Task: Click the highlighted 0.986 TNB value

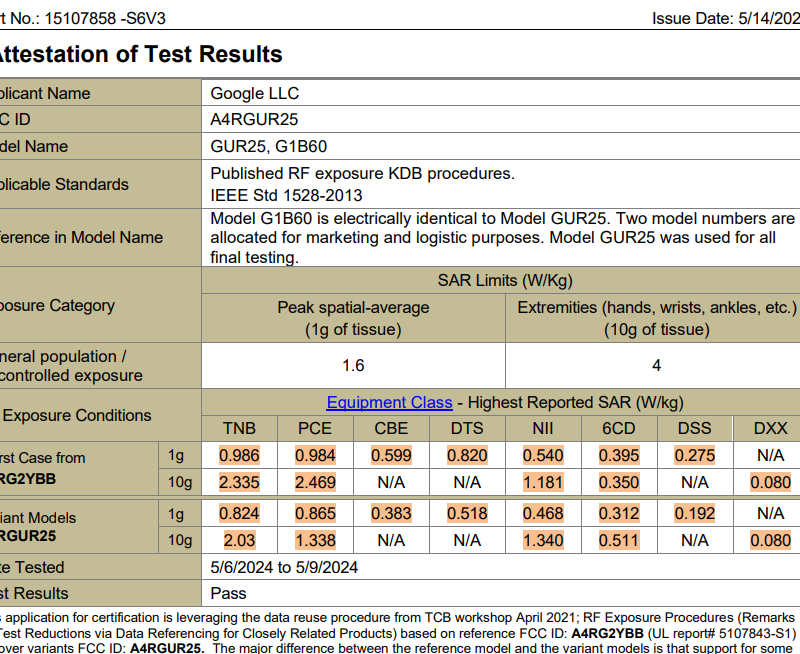Action: point(239,456)
